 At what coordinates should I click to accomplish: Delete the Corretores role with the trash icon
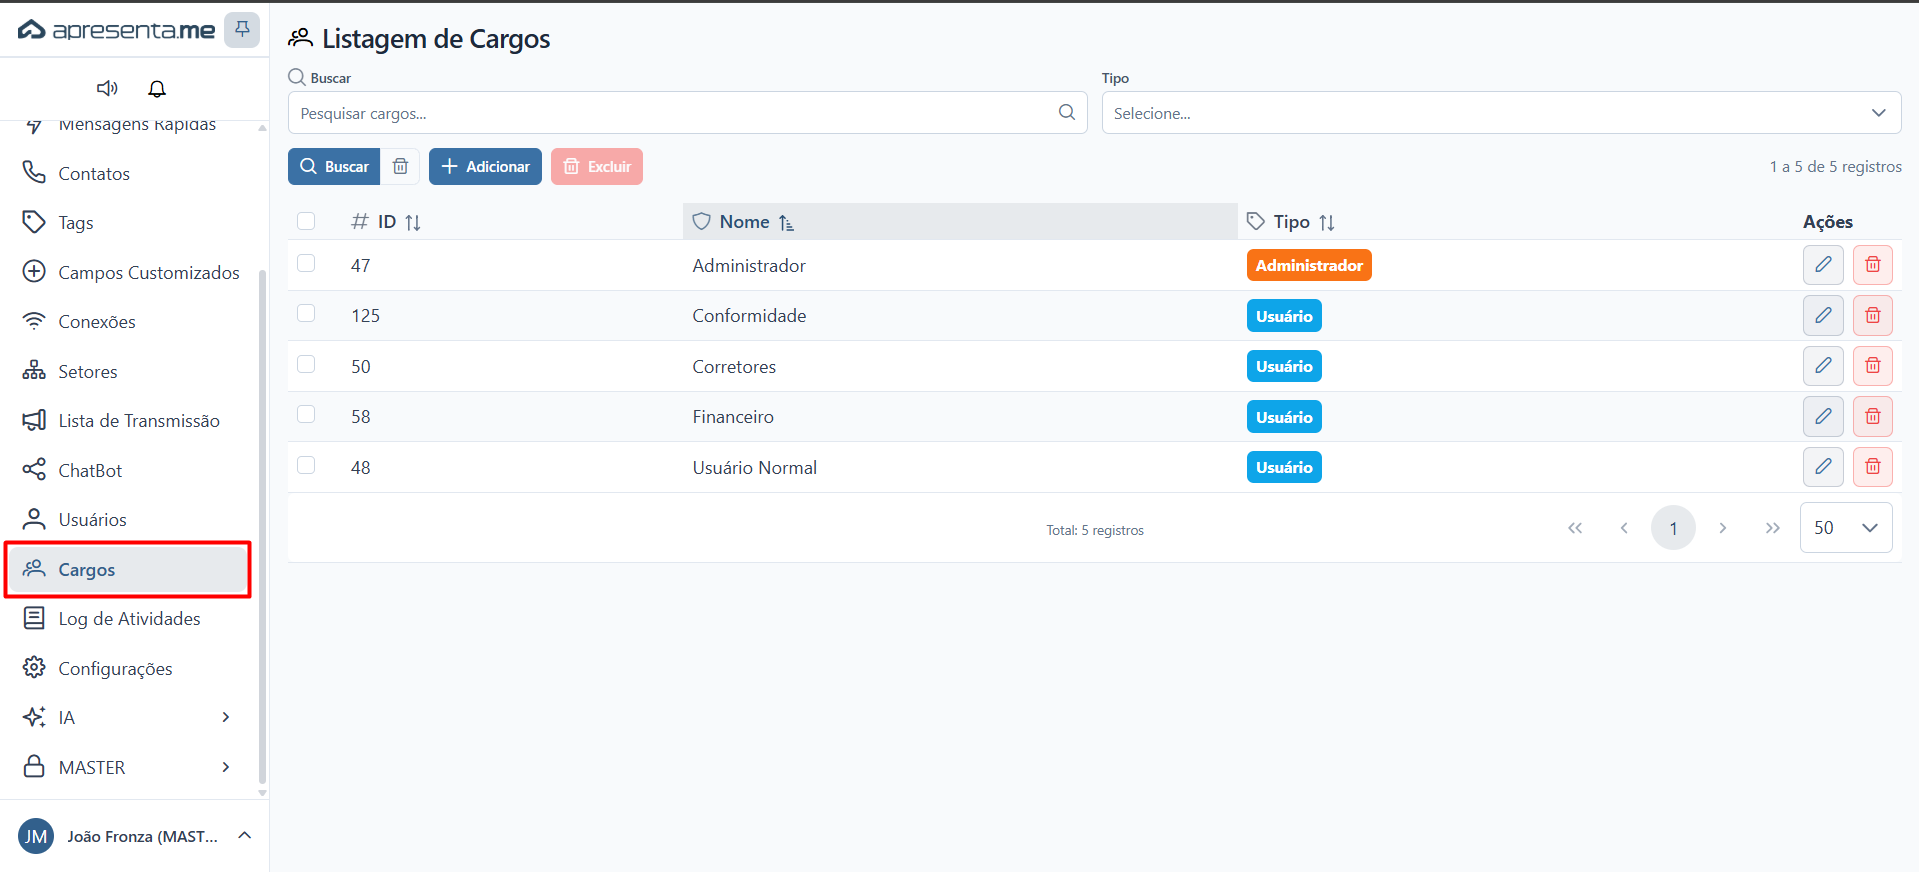coord(1872,366)
